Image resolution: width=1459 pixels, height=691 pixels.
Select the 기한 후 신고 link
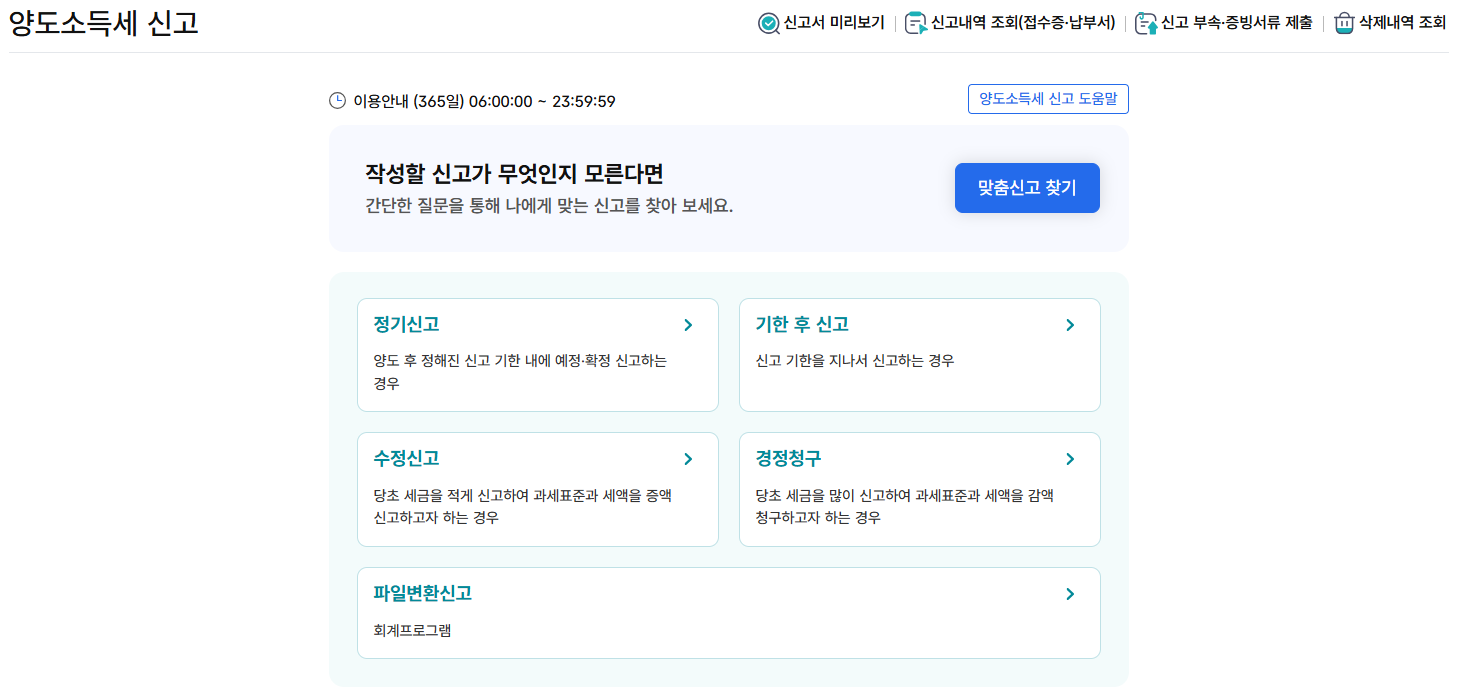(x=804, y=325)
